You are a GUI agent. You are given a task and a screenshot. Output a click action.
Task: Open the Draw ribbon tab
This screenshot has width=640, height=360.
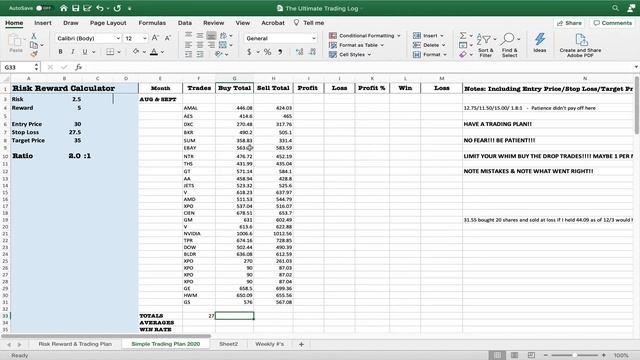click(x=71, y=23)
